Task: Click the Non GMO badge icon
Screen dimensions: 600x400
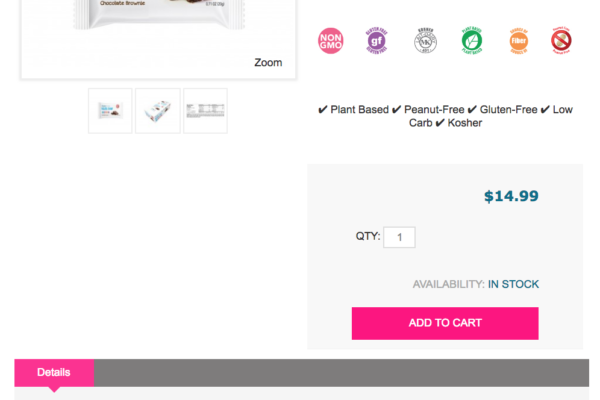Action: point(330,40)
